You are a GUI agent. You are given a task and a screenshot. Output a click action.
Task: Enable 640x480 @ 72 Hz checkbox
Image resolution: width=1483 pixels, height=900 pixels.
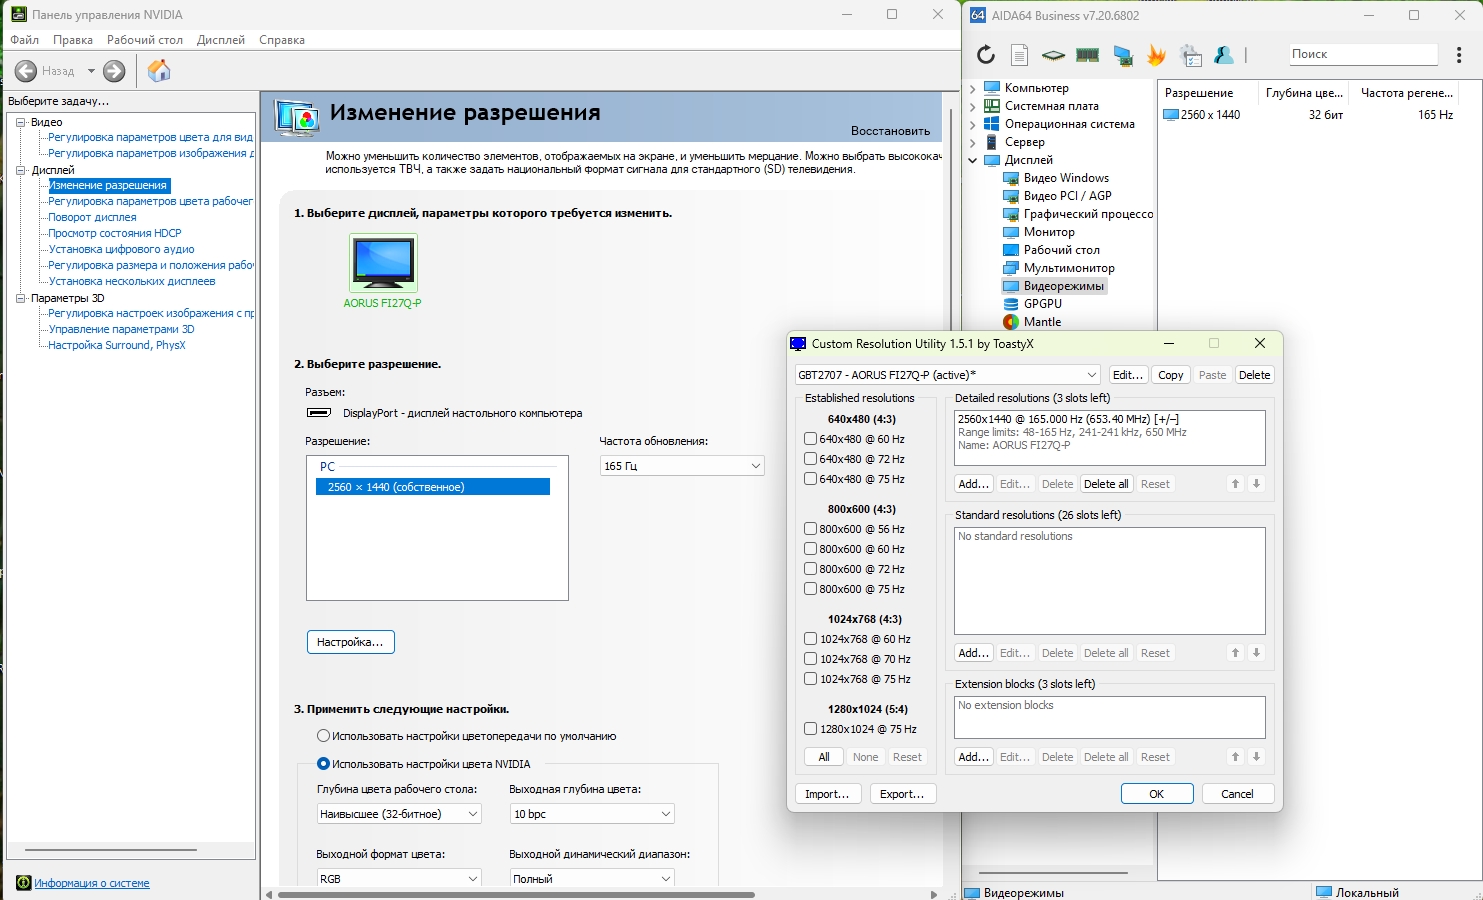pos(811,459)
